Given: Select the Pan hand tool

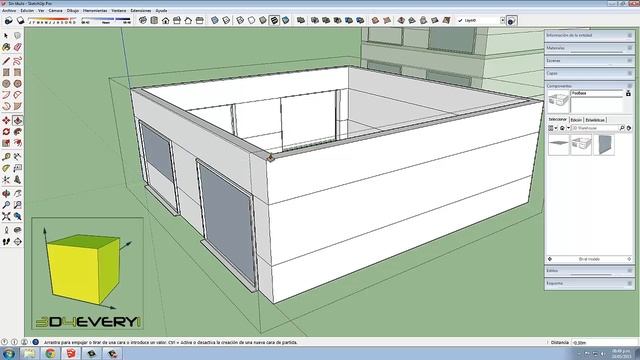Looking at the screenshot, I should [18, 193].
